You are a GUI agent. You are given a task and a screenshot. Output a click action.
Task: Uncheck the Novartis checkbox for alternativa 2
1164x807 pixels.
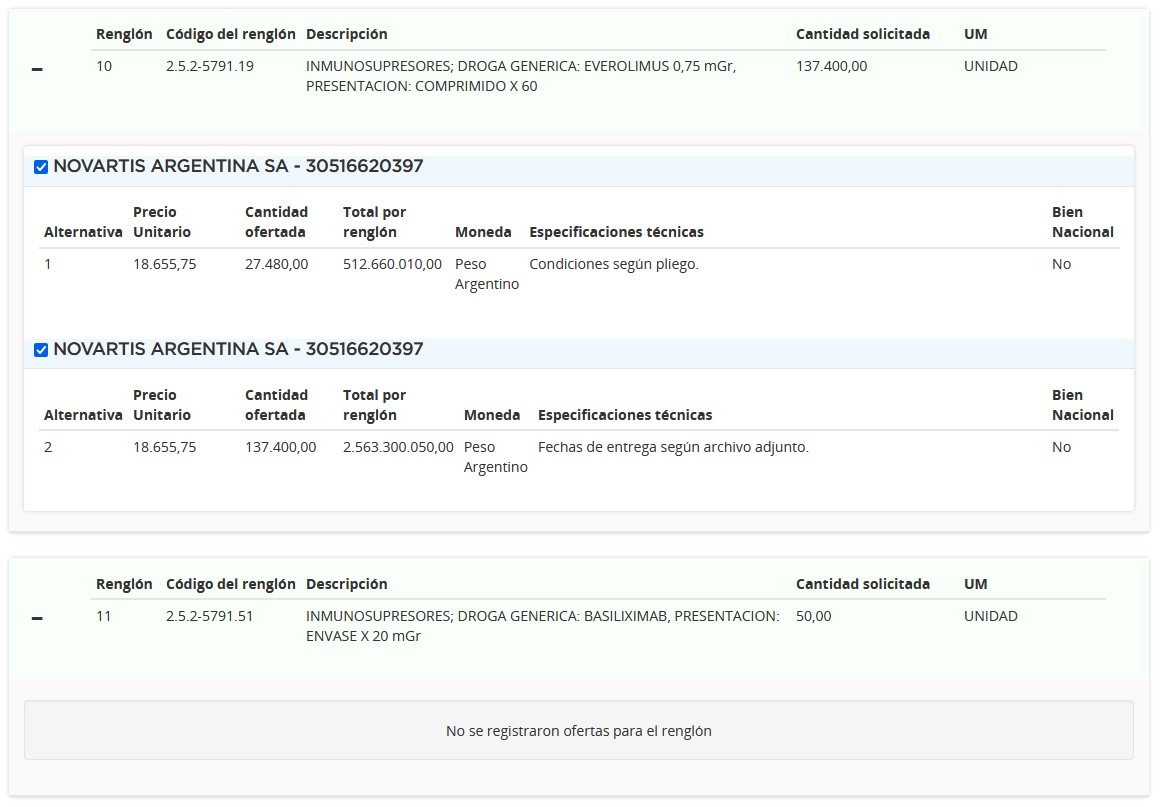[41, 350]
